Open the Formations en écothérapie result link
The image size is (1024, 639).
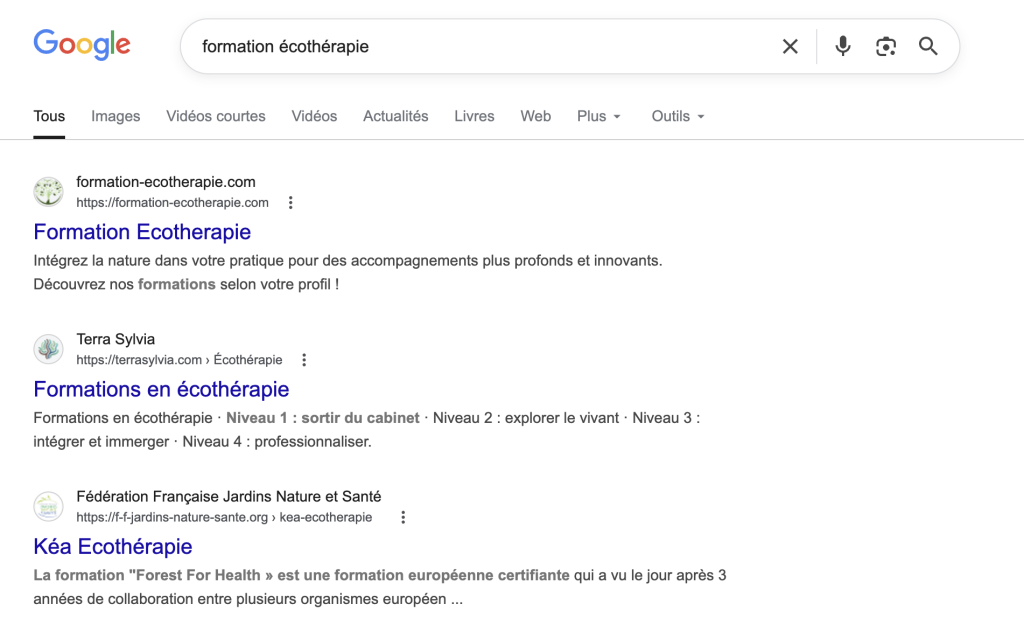point(161,389)
